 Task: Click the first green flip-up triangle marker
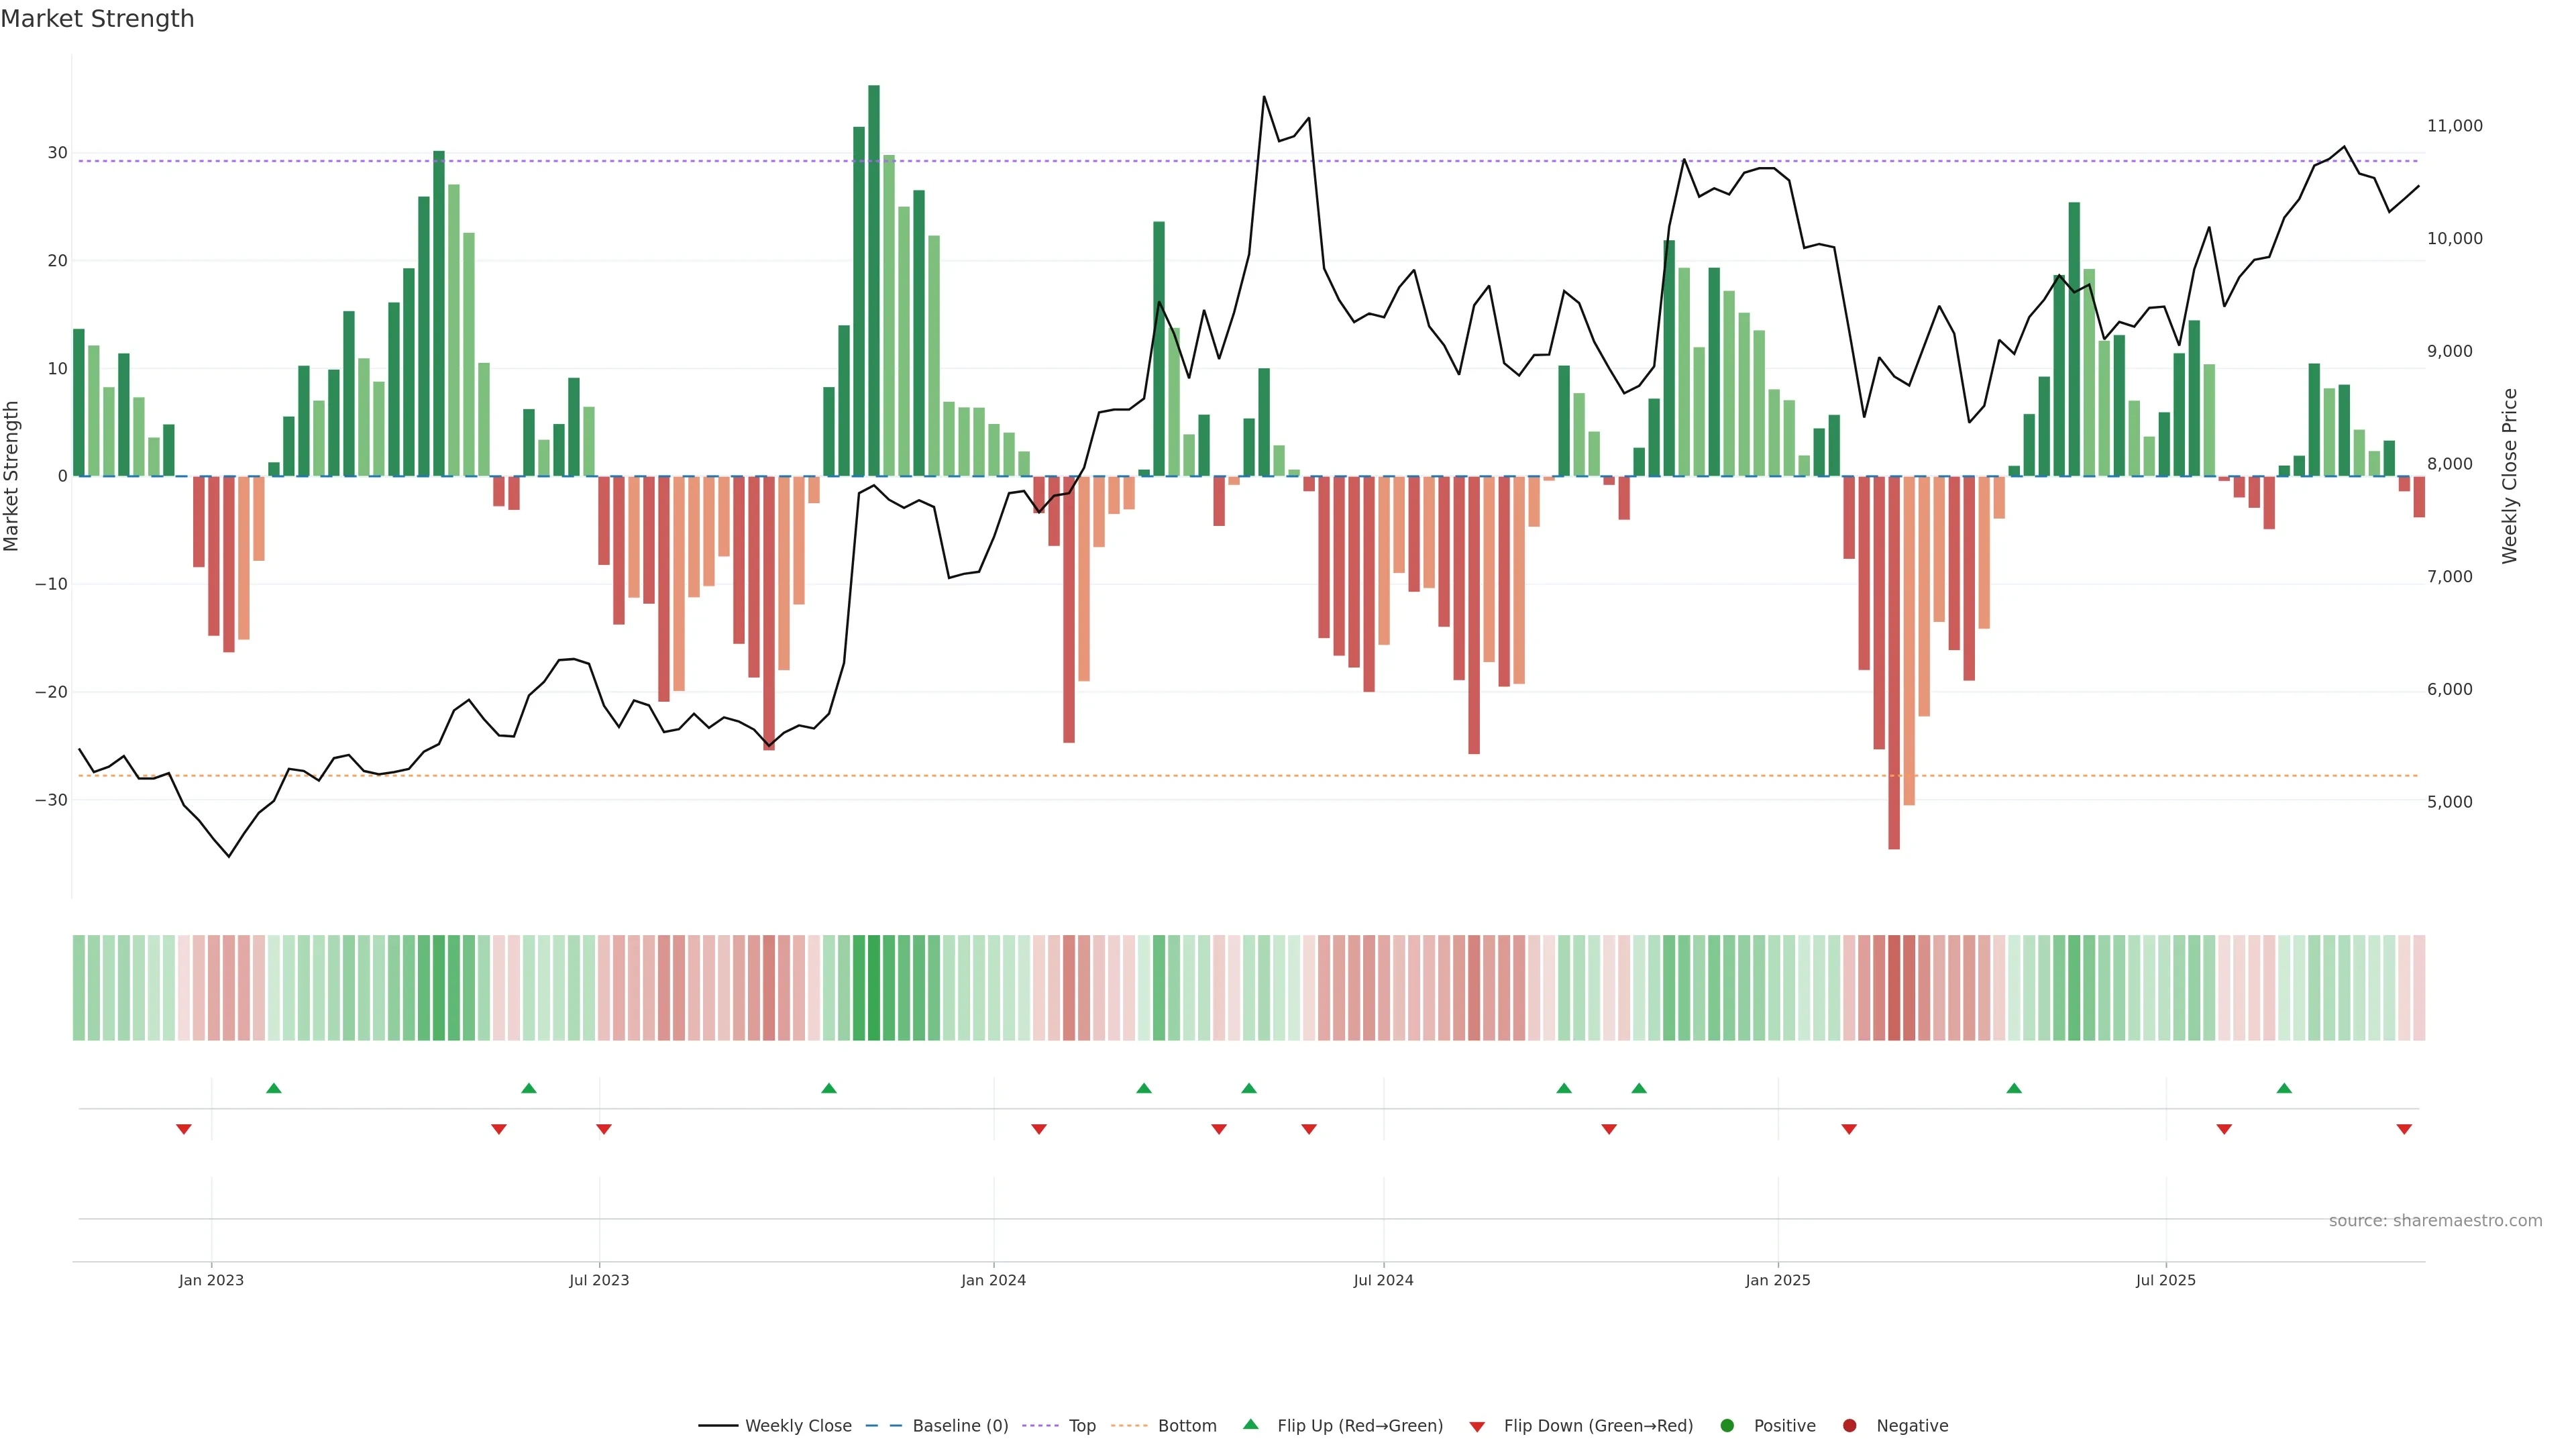(274, 1088)
